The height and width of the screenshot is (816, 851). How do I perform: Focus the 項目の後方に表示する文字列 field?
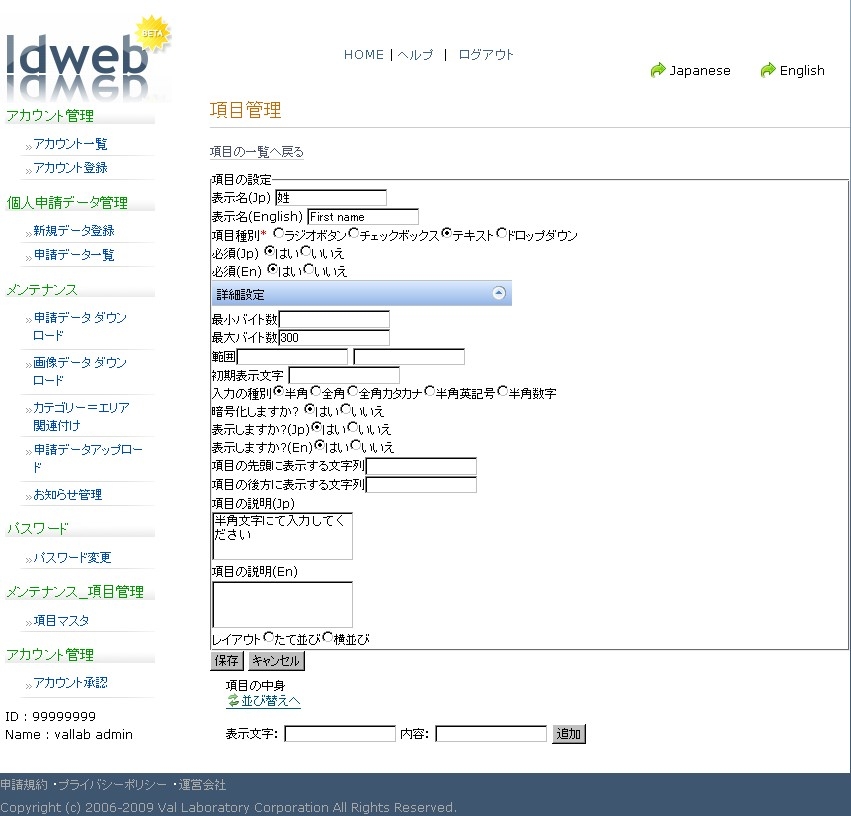(421, 484)
